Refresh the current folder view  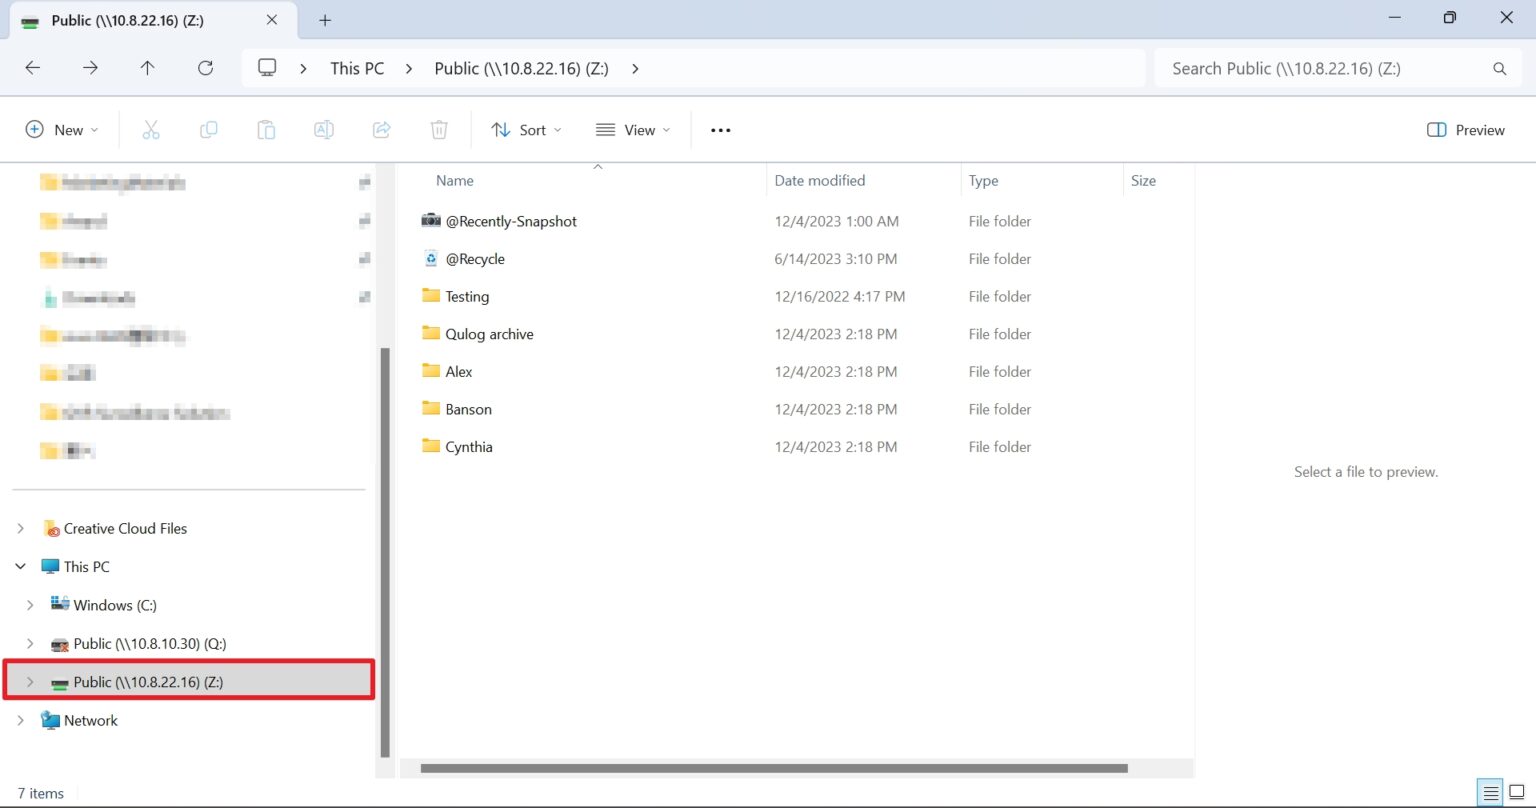click(205, 68)
